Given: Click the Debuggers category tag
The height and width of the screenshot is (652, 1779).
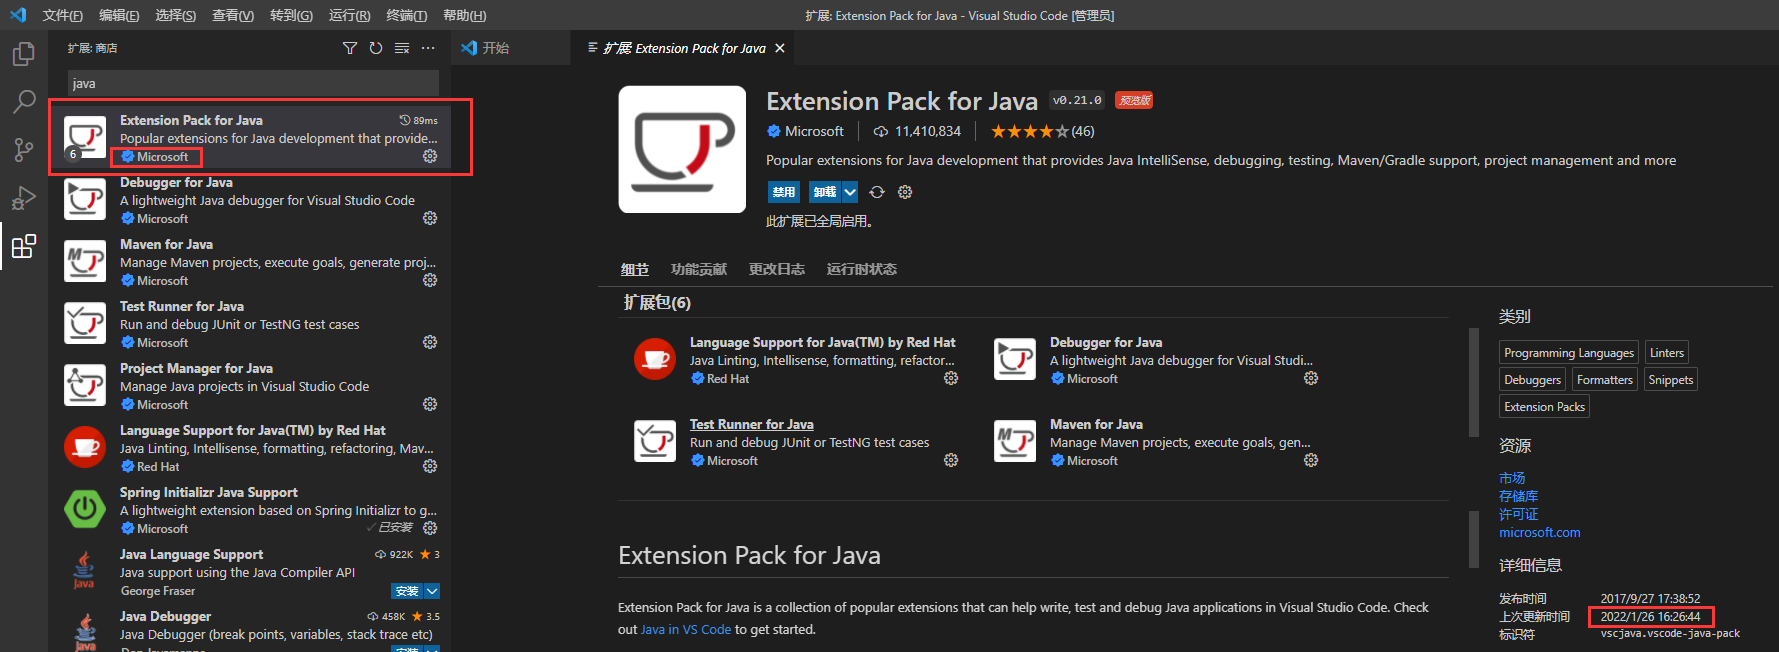Looking at the screenshot, I should [1532, 379].
